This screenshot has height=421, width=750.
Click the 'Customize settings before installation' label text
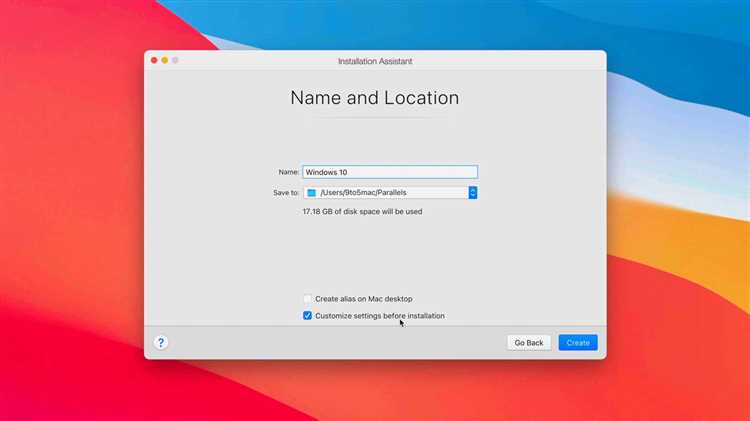[x=380, y=316]
